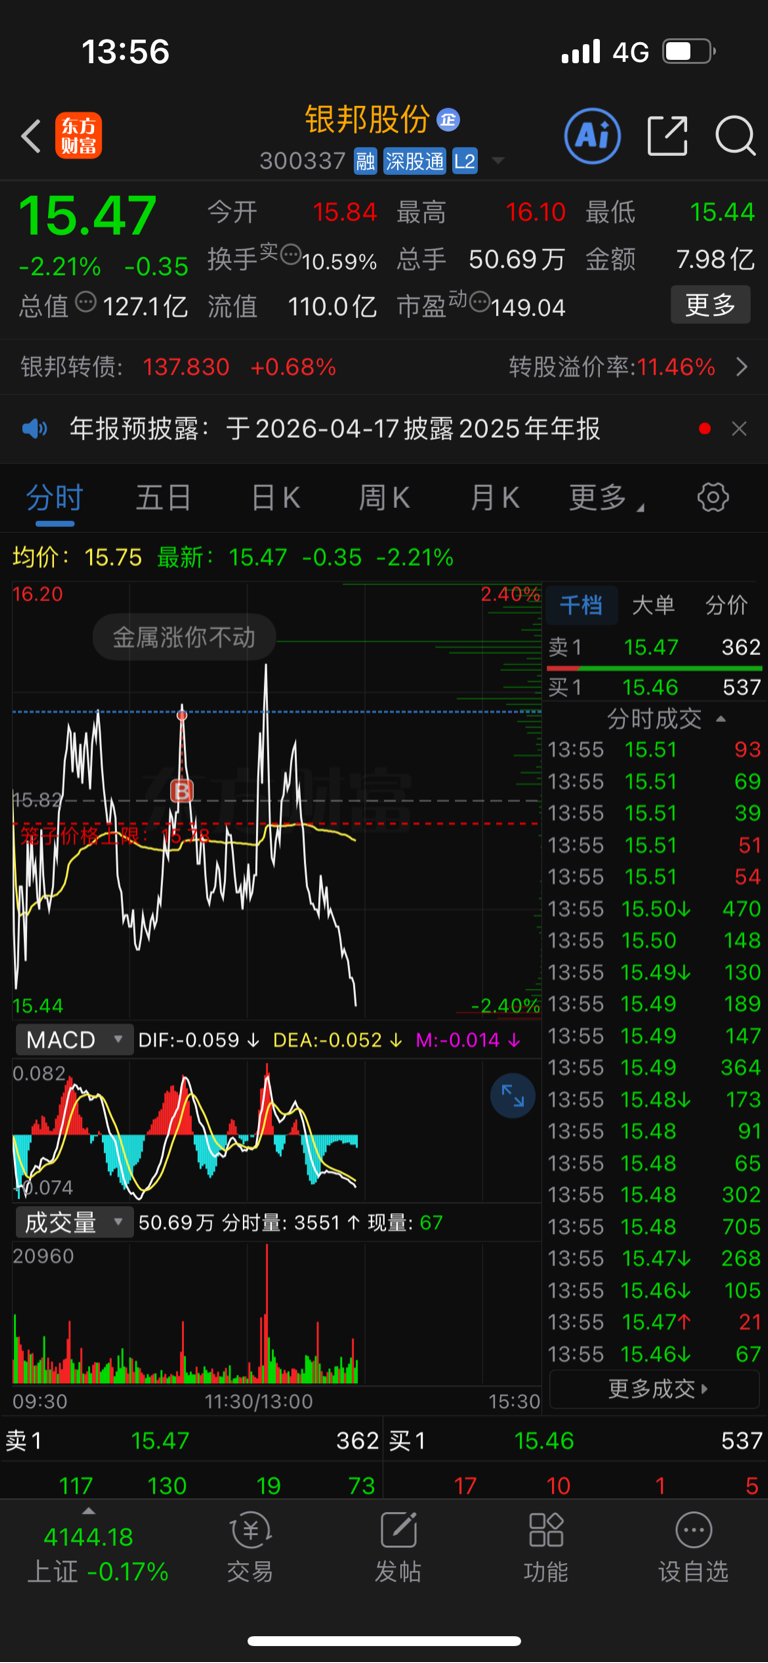The width and height of the screenshot is (768, 1663).
Task: Open the Ai assistant icon
Action: 593,136
